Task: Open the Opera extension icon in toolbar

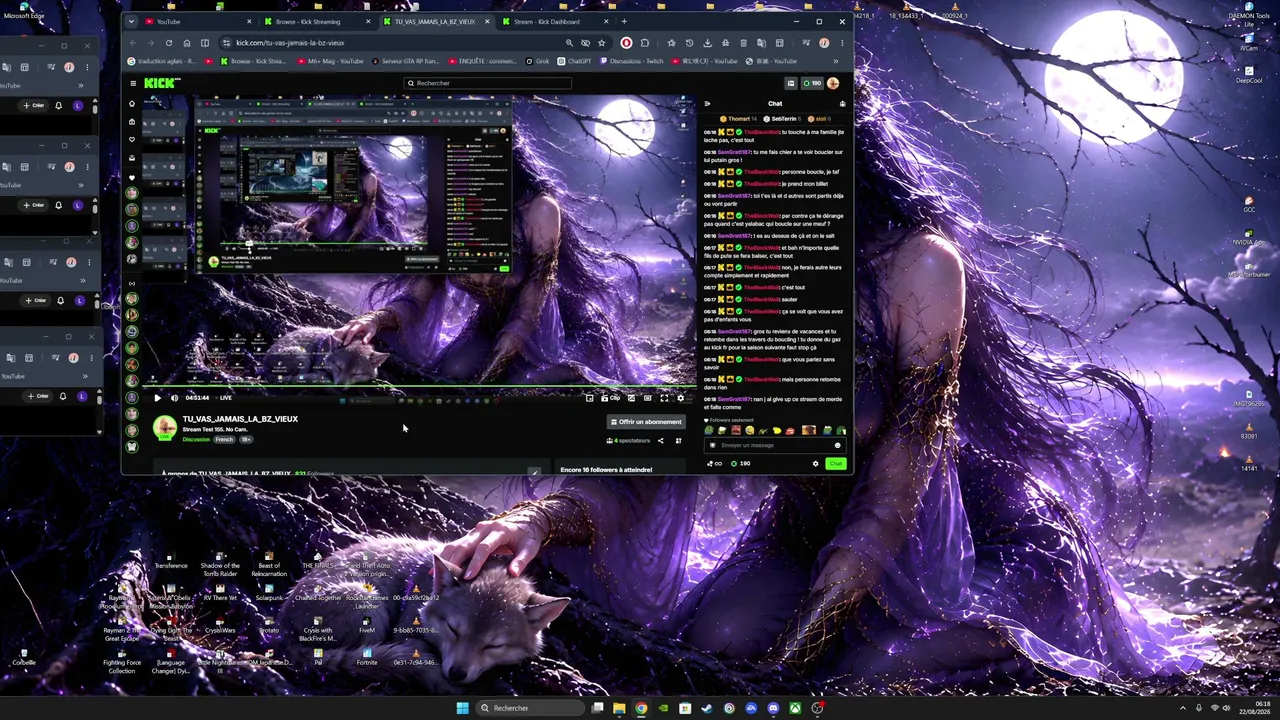Action: point(626,43)
